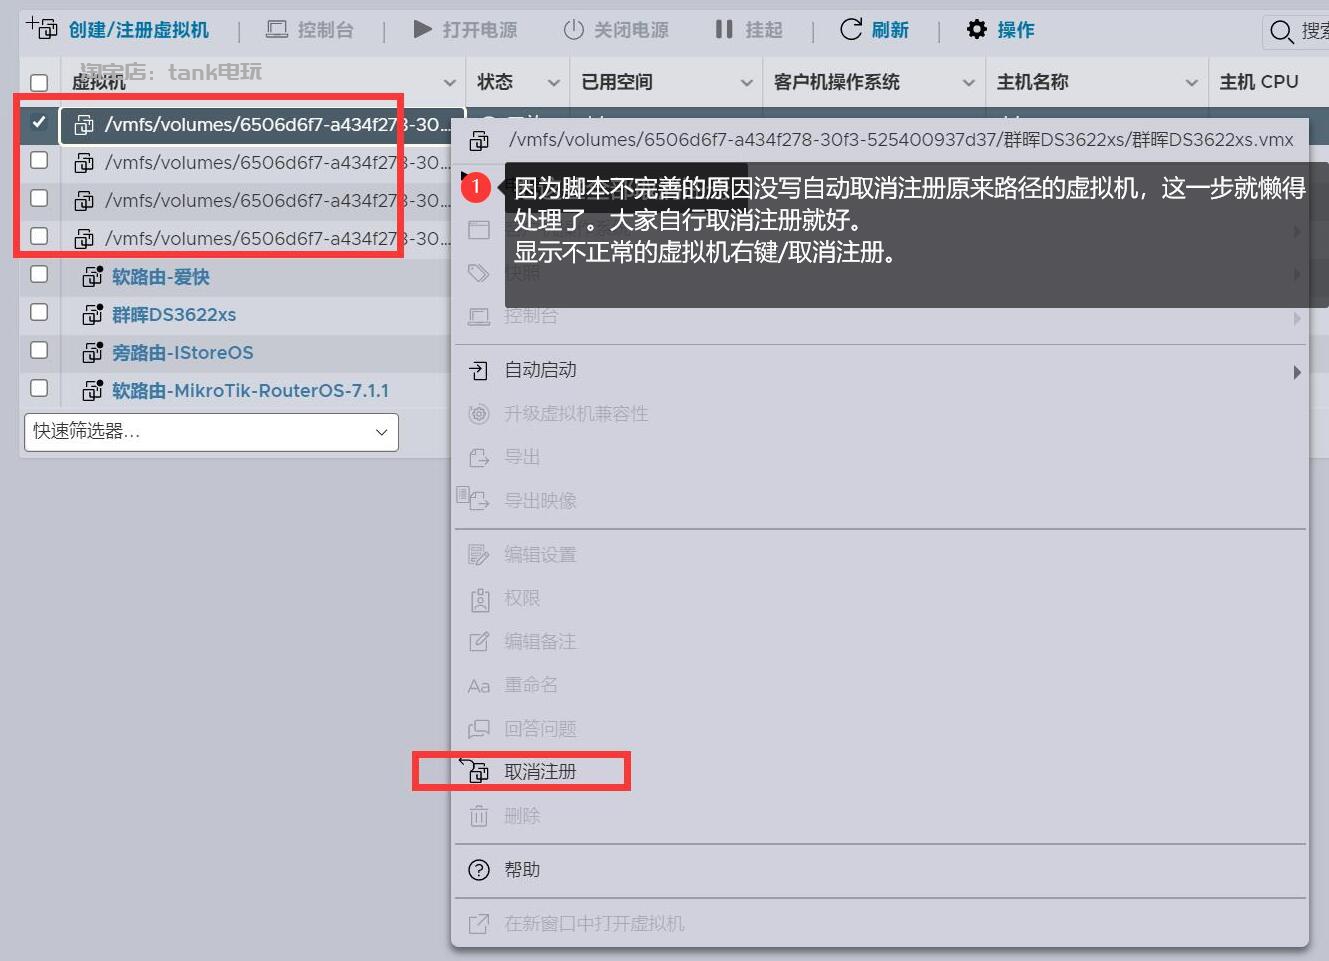Click the VM icon of the first /vmfs/volumes row
The height and width of the screenshot is (961, 1329).
pos(85,125)
